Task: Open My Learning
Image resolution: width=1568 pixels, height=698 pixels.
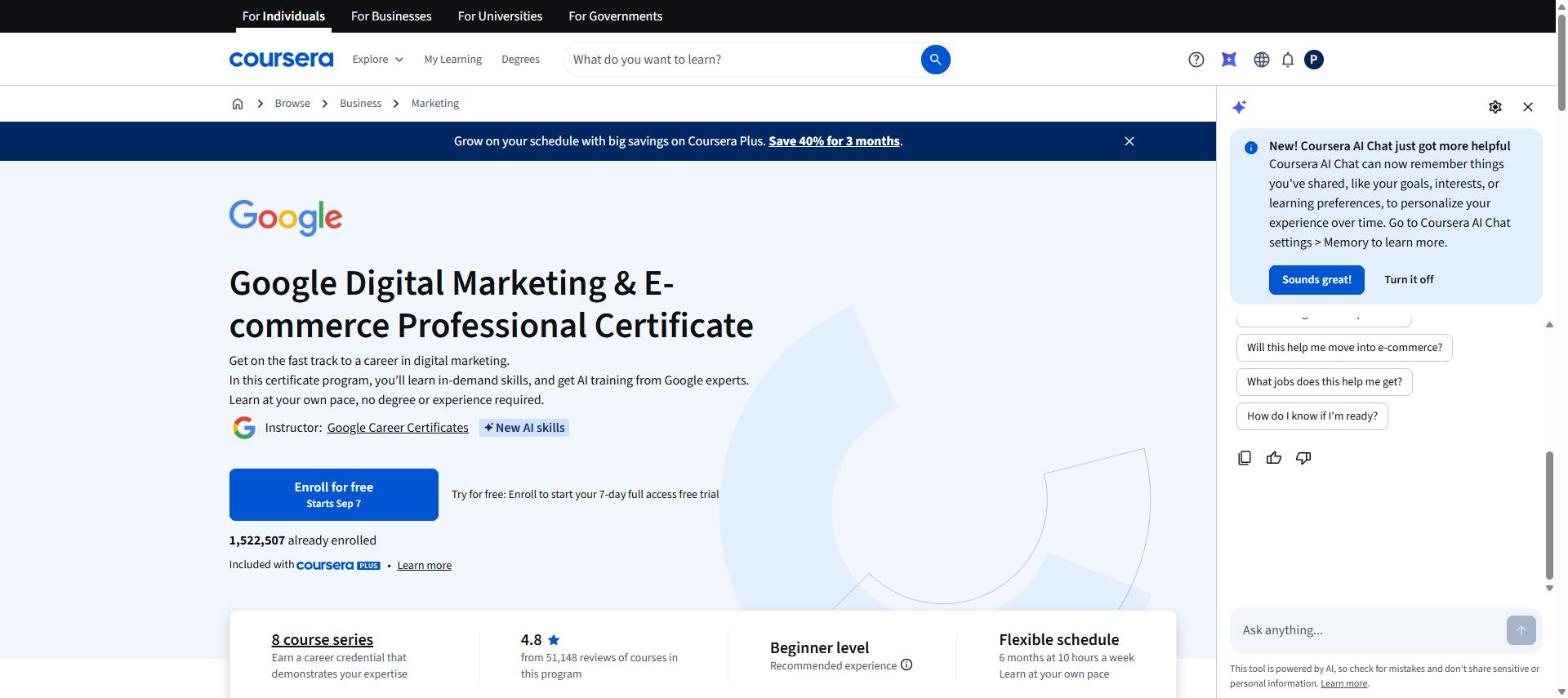Action: [453, 59]
